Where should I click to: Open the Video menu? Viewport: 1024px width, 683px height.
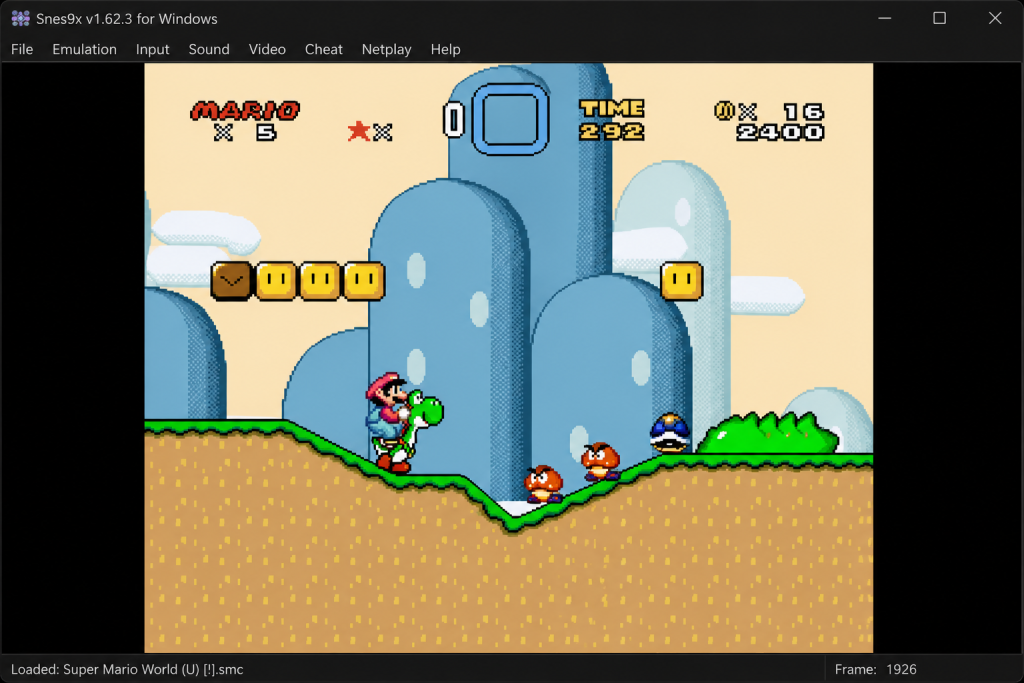click(267, 50)
